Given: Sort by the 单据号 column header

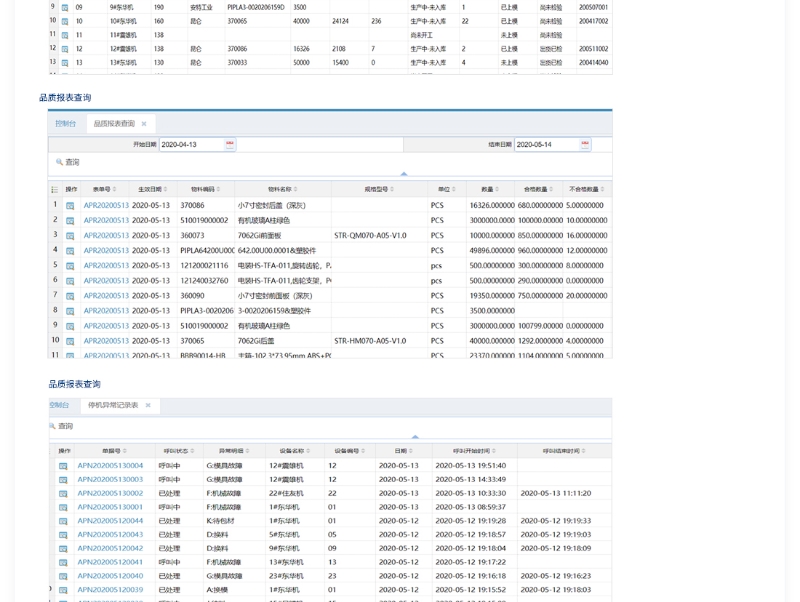Looking at the screenshot, I should pos(114,451).
